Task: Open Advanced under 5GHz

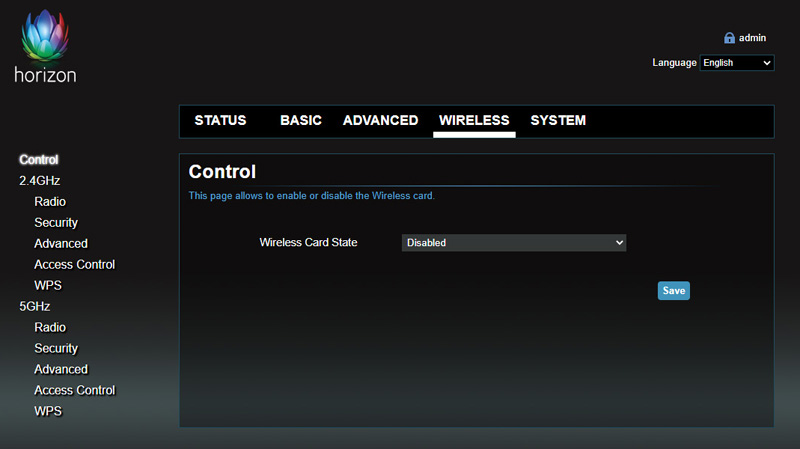Action: (61, 369)
